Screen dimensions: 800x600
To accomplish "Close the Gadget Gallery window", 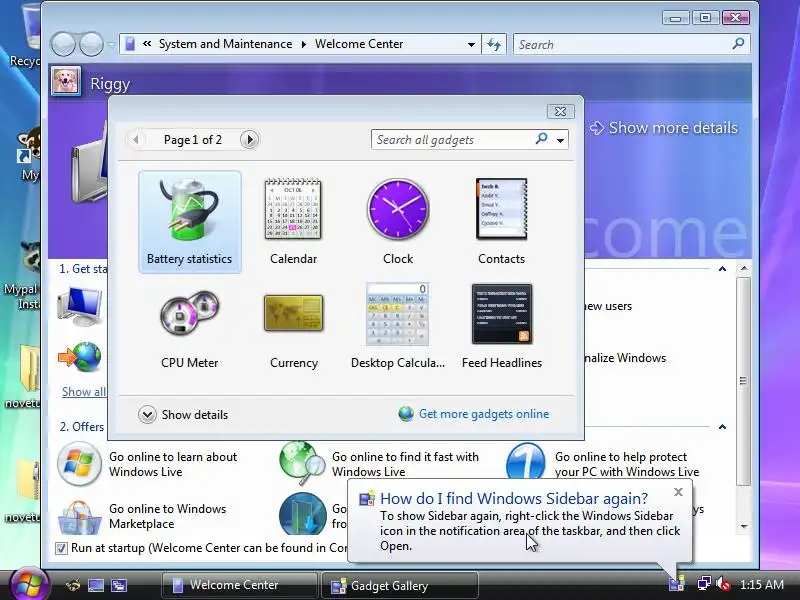I will pyautogui.click(x=560, y=111).
